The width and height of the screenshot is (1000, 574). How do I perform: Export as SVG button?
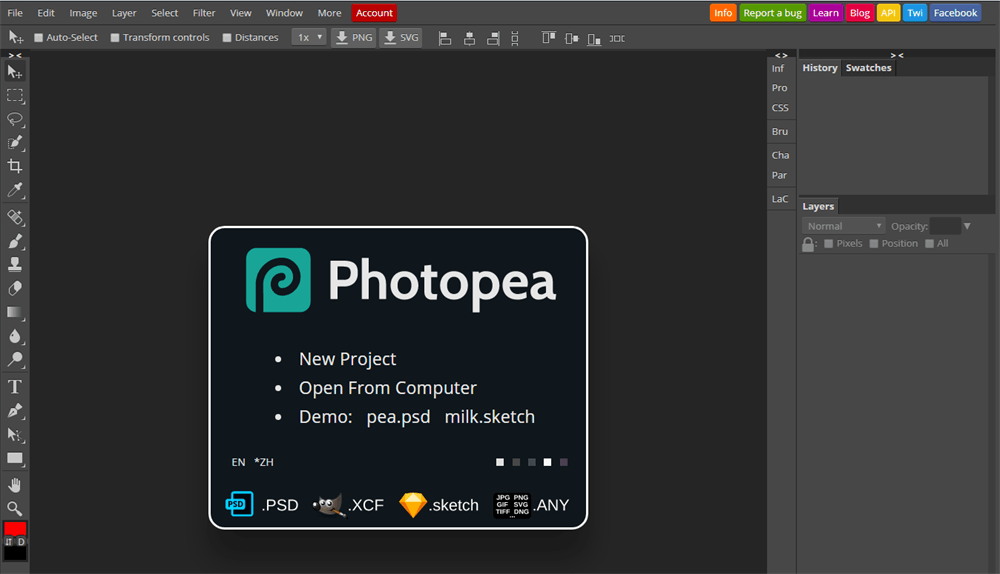click(x=401, y=38)
